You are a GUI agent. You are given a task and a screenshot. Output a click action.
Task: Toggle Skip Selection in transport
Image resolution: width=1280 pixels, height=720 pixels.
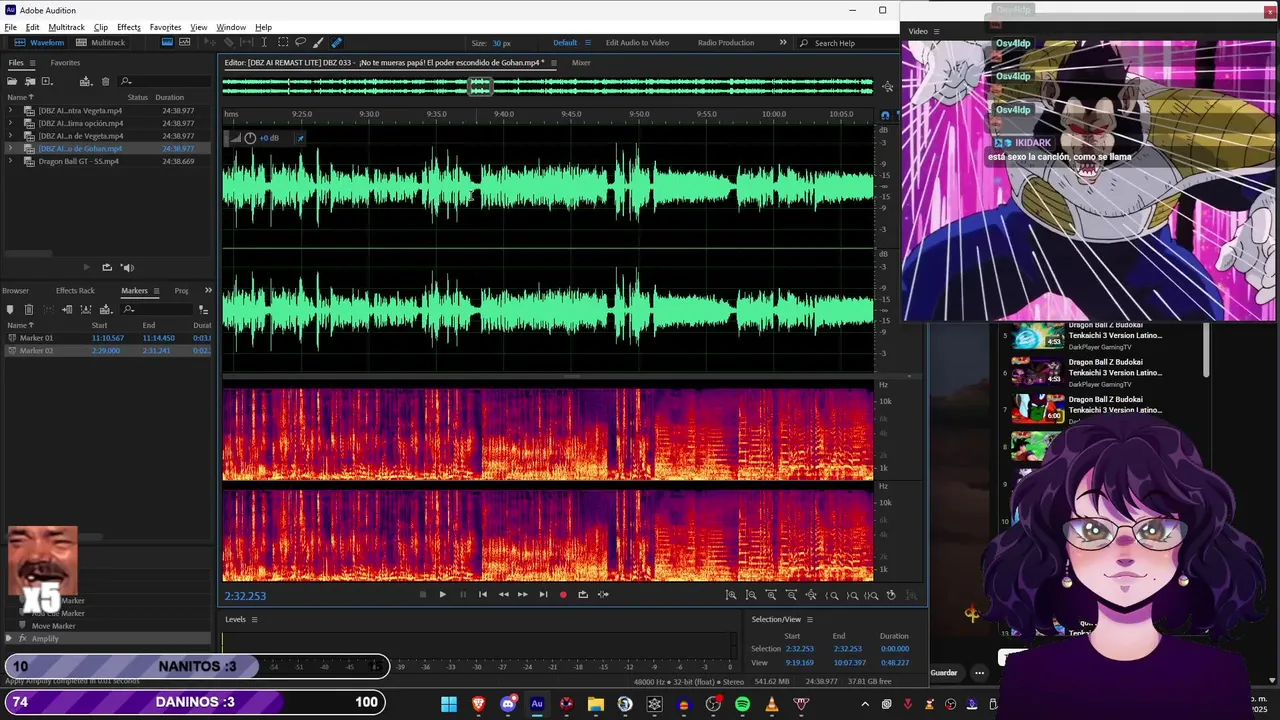click(x=603, y=594)
